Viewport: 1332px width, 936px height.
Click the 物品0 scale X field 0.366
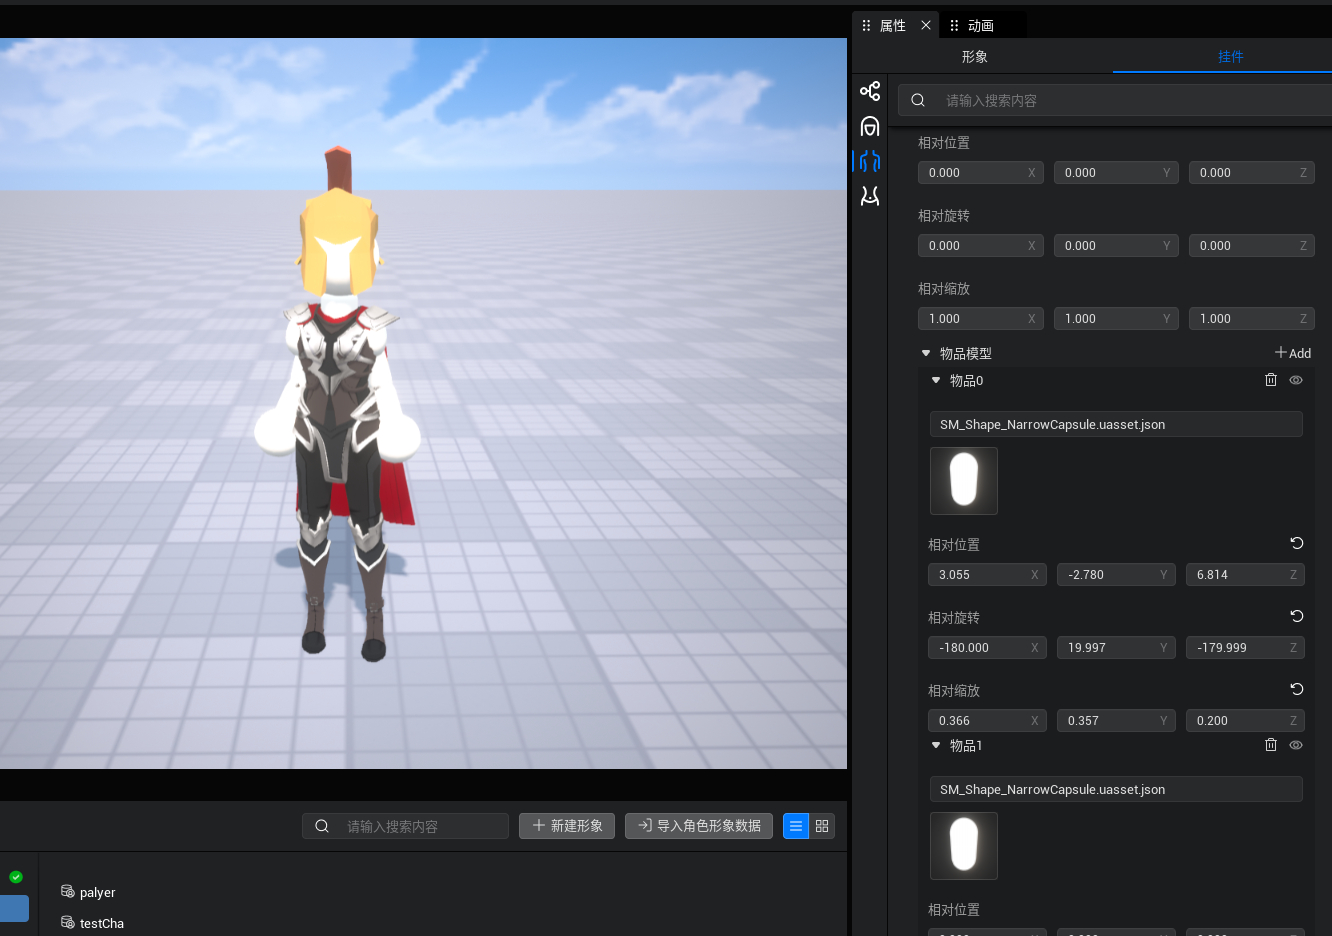(x=987, y=721)
